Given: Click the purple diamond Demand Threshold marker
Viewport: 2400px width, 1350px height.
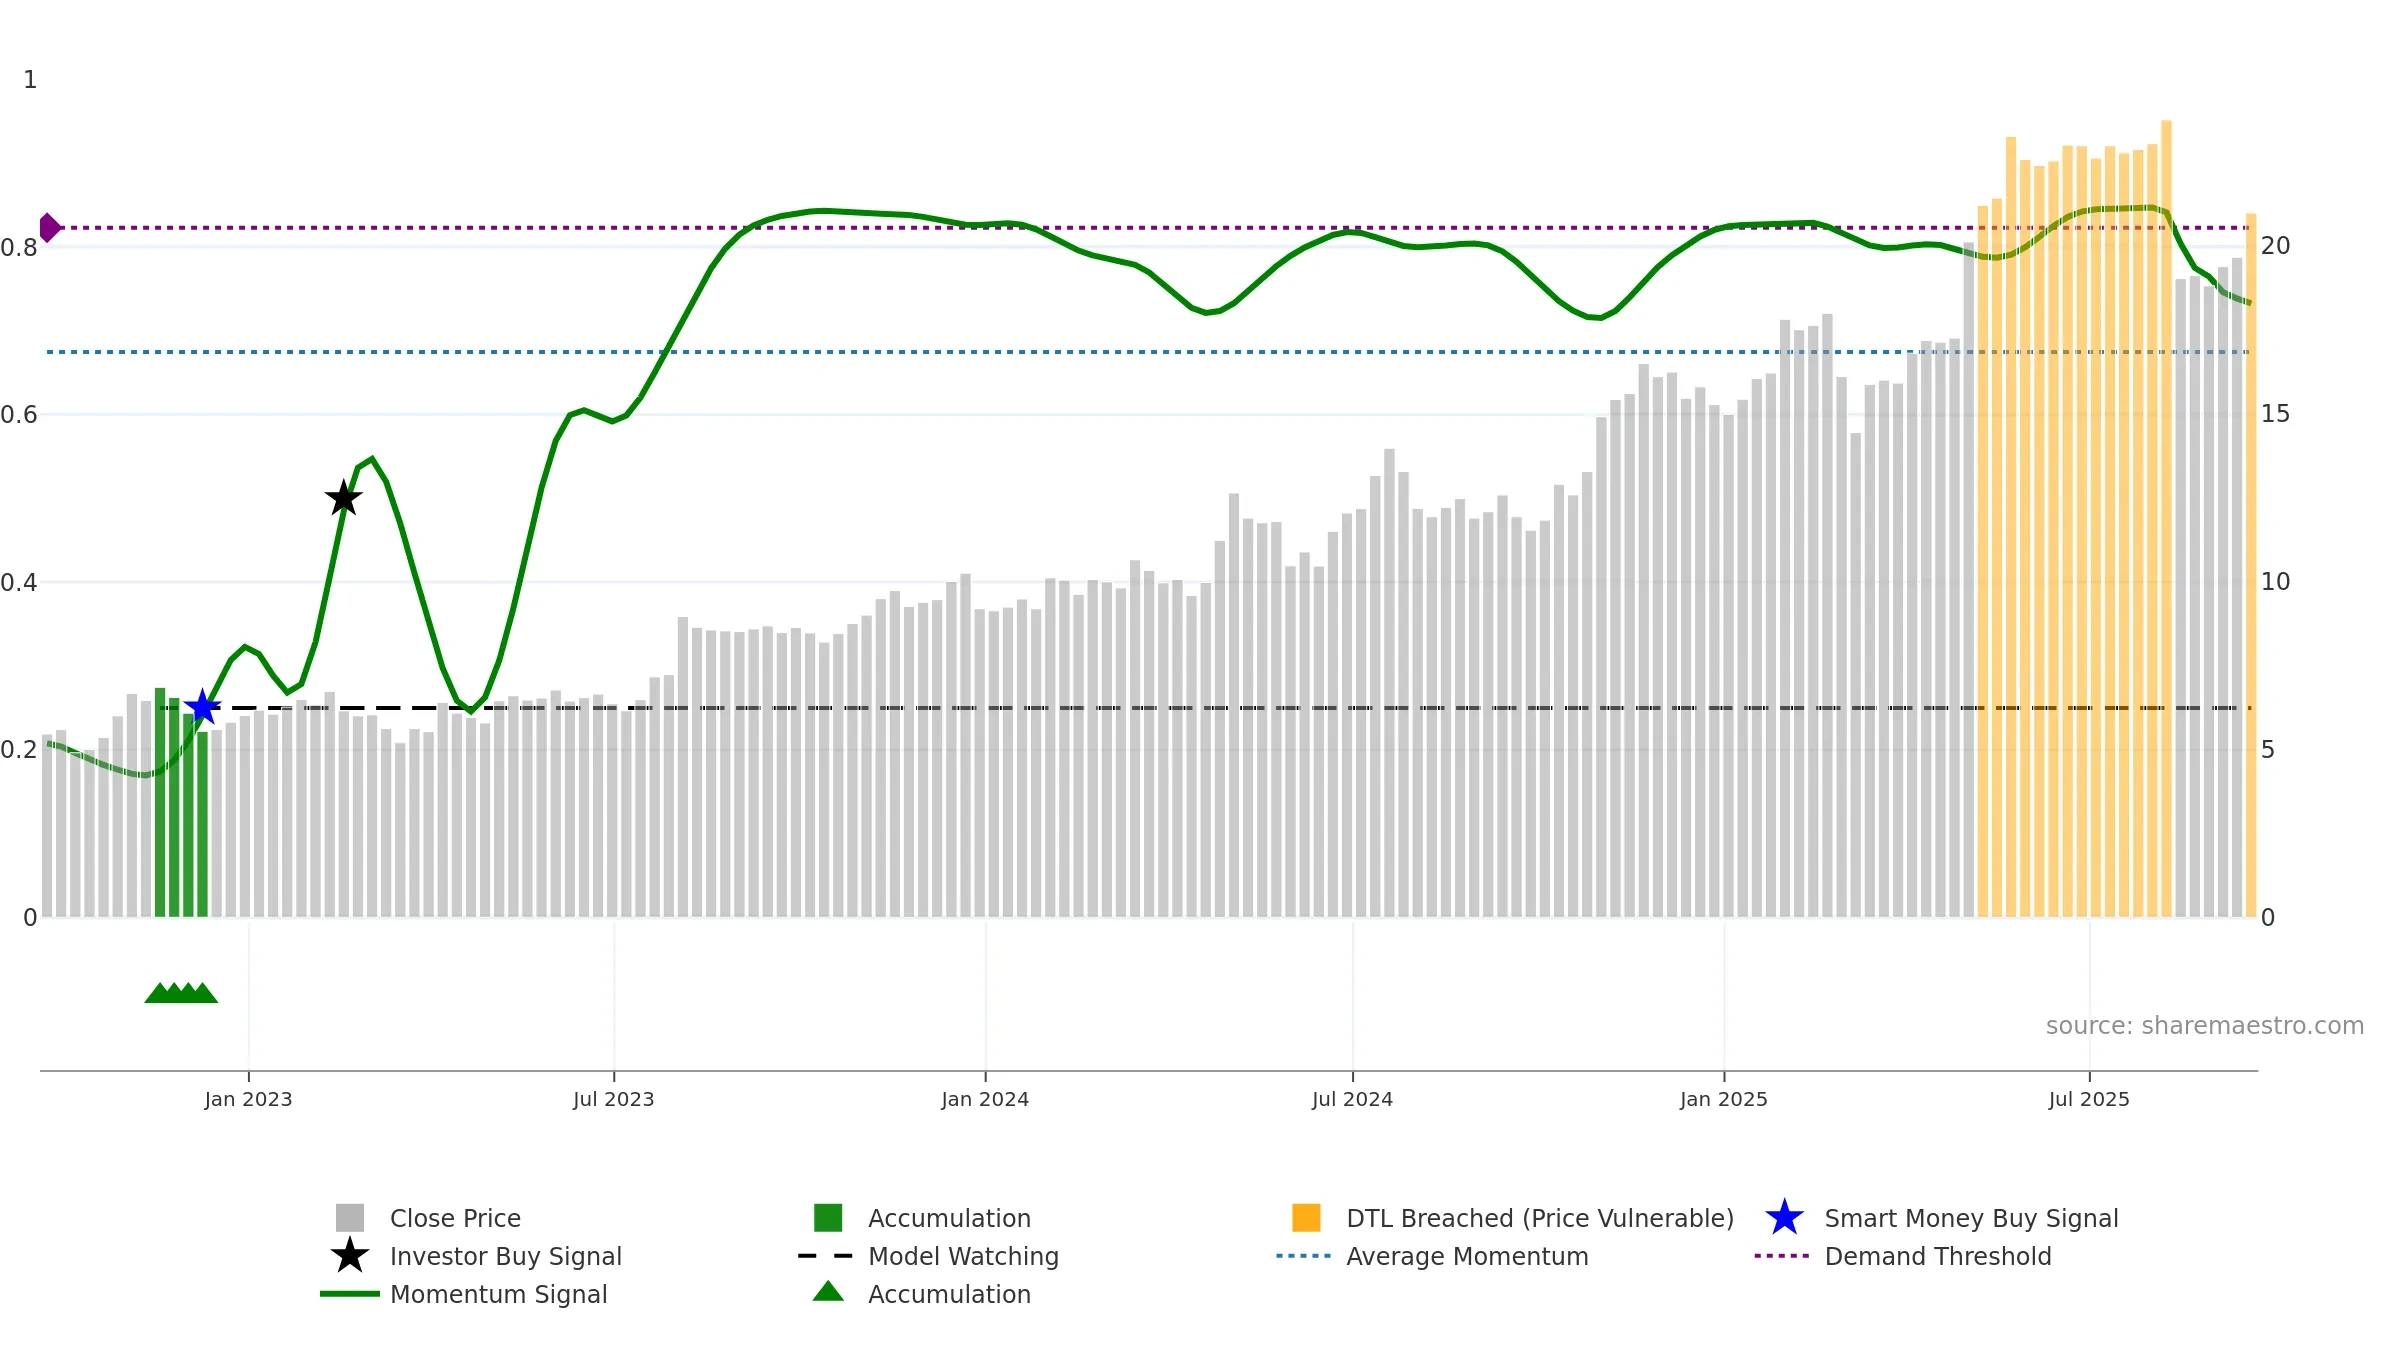Looking at the screenshot, I should [x=49, y=228].
